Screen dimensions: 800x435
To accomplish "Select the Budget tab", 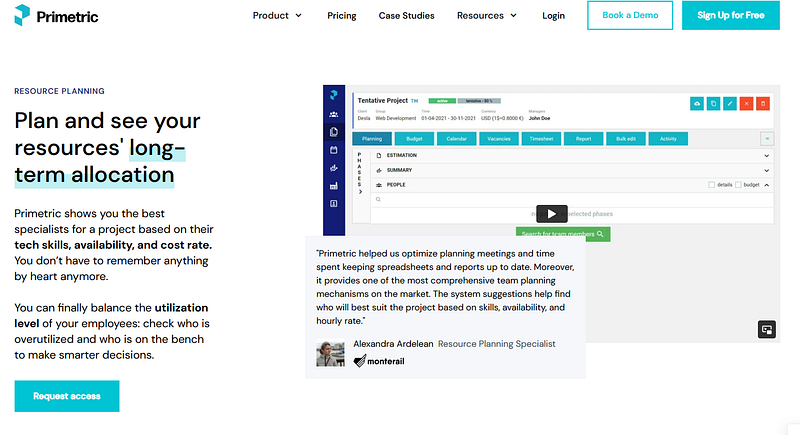I will point(414,139).
